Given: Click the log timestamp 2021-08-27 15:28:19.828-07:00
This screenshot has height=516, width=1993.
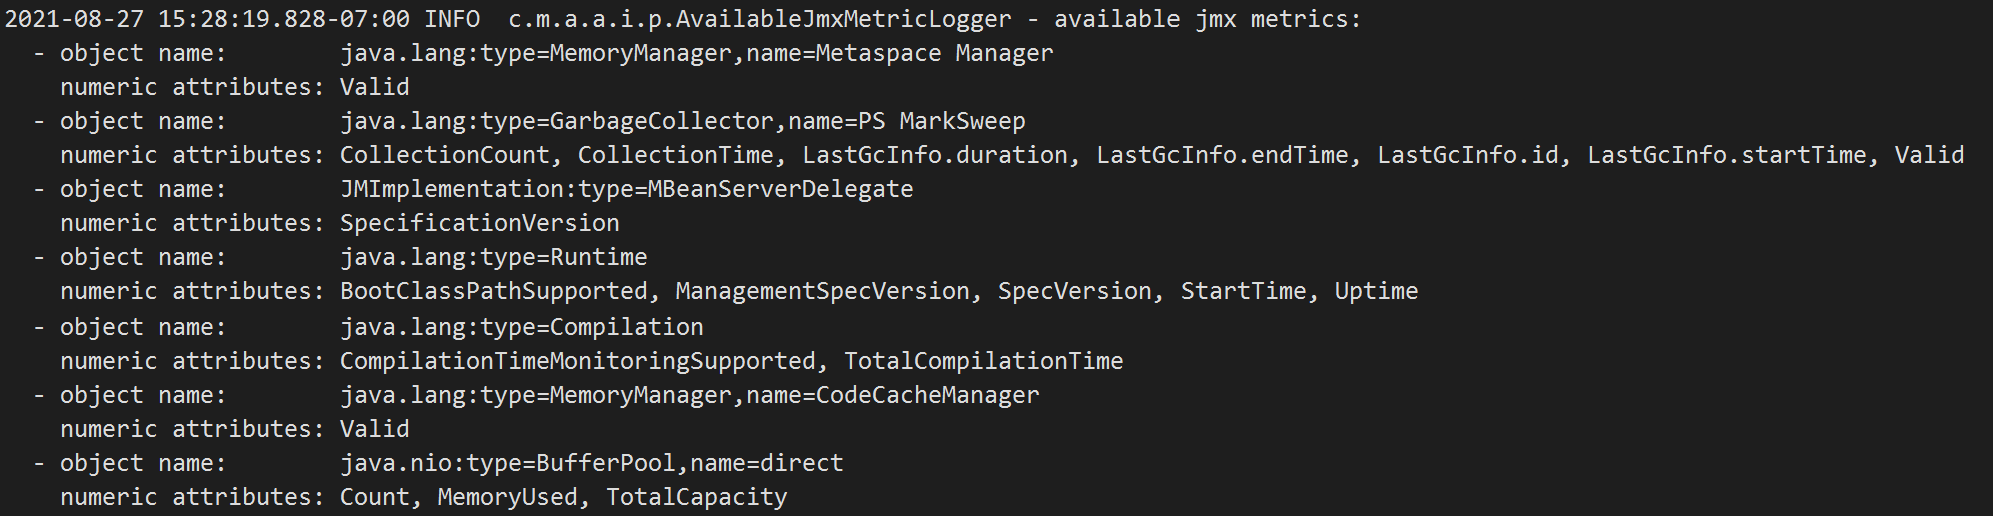Looking at the screenshot, I should coord(207,19).
